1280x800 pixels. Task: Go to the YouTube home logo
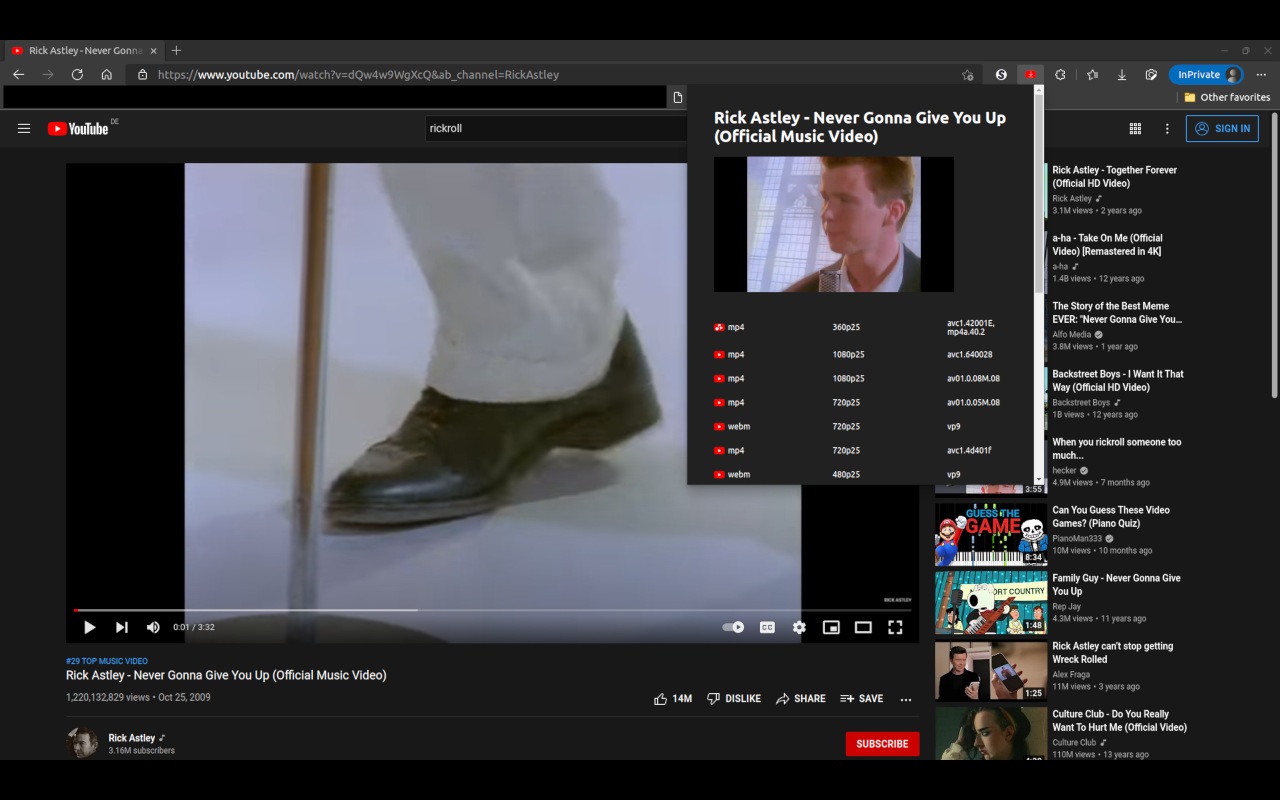pyautogui.click(x=78, y=128)
